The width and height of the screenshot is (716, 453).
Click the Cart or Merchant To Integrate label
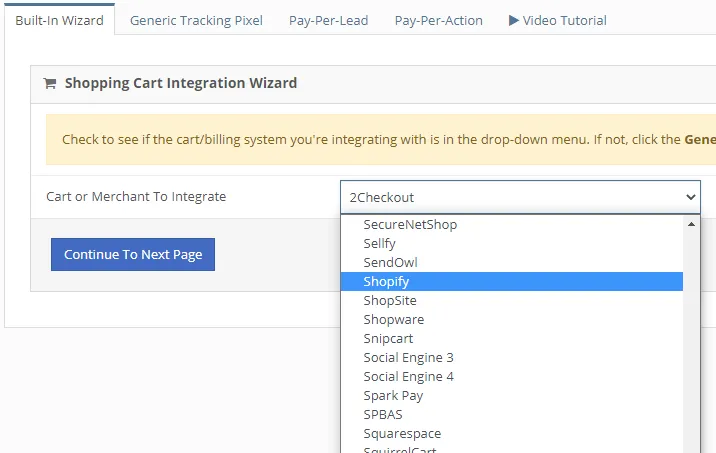tap(136, 196)
